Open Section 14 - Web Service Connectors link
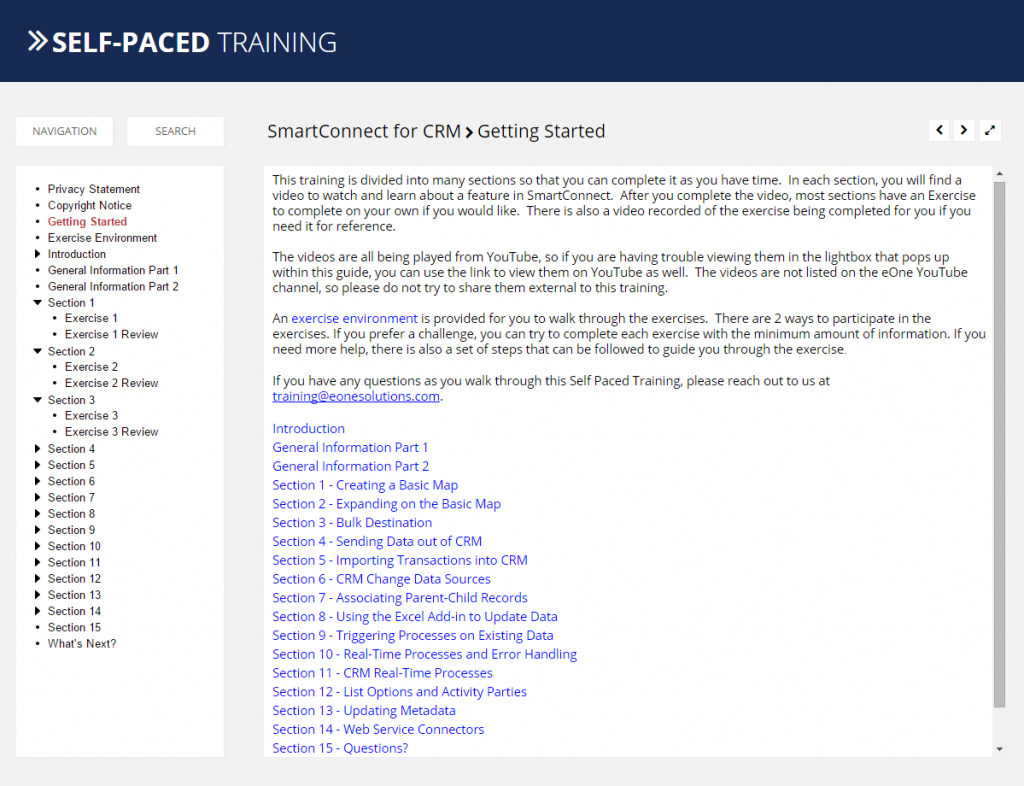 (x=378, y=730)
